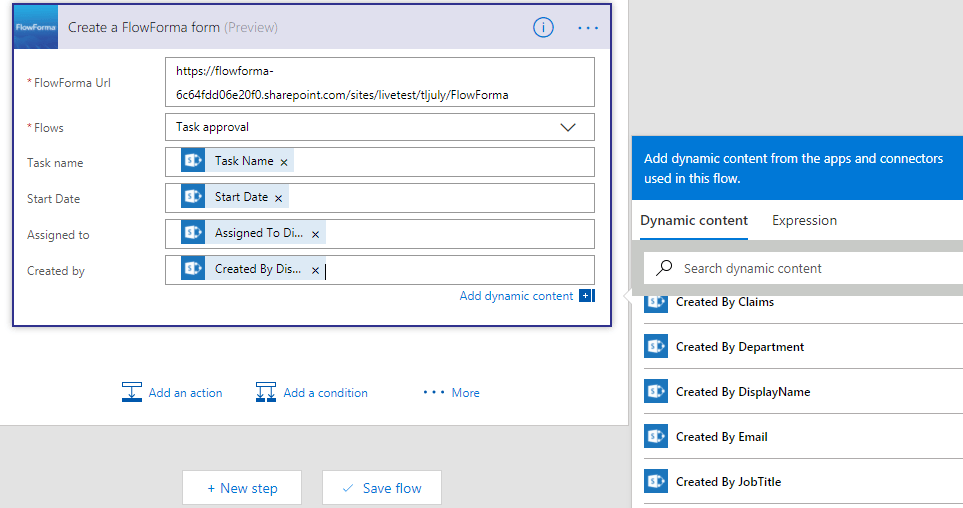Click inside the Task name field

point(380,162)
